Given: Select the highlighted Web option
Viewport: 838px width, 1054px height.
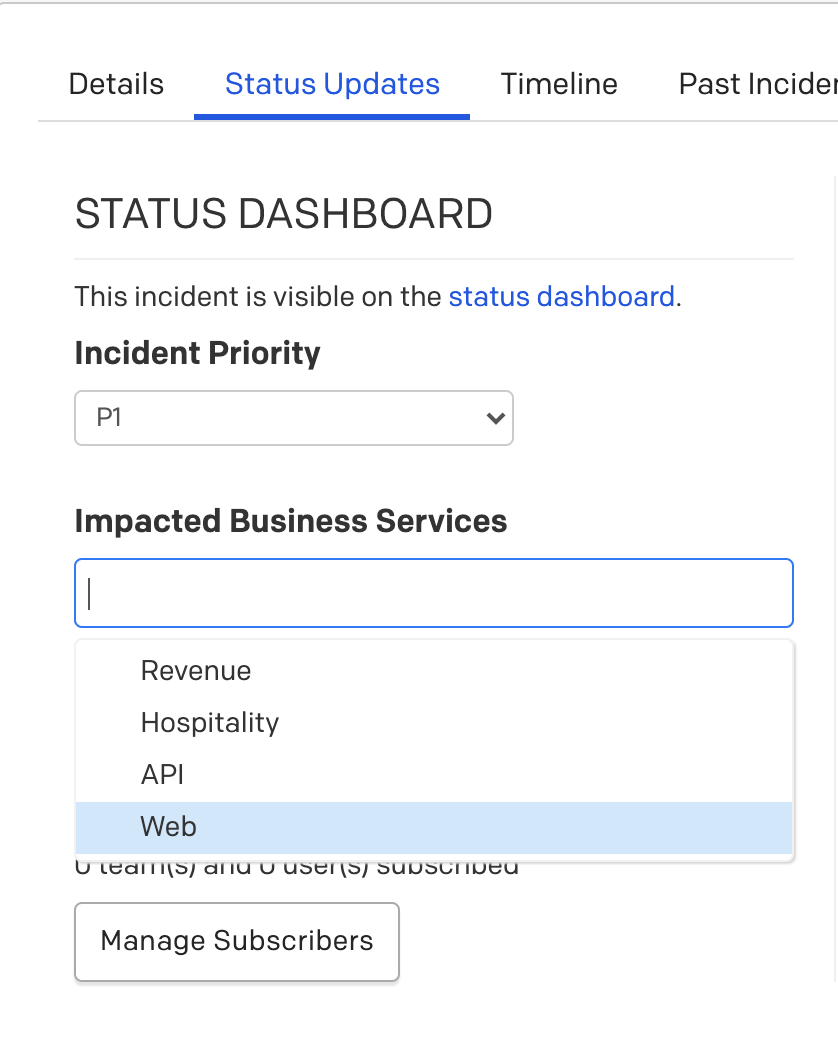Looking at the screenshot, I should pos(434,827).
